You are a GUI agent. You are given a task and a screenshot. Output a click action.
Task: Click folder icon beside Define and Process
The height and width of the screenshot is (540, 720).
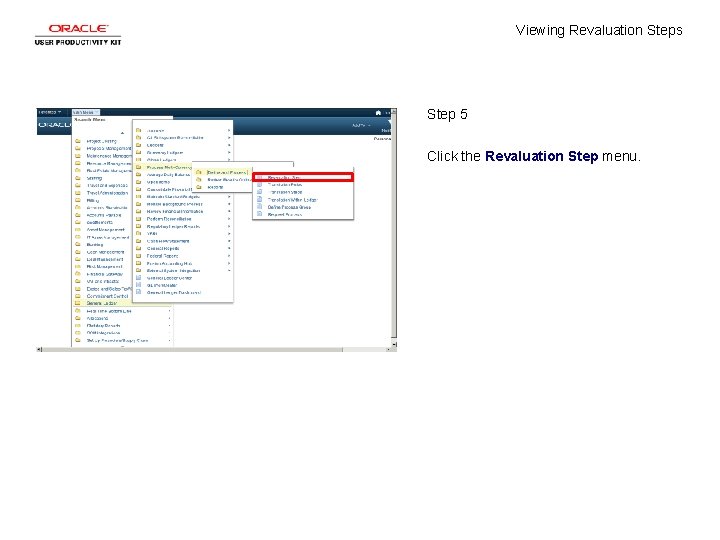click(x=199, y=172)
